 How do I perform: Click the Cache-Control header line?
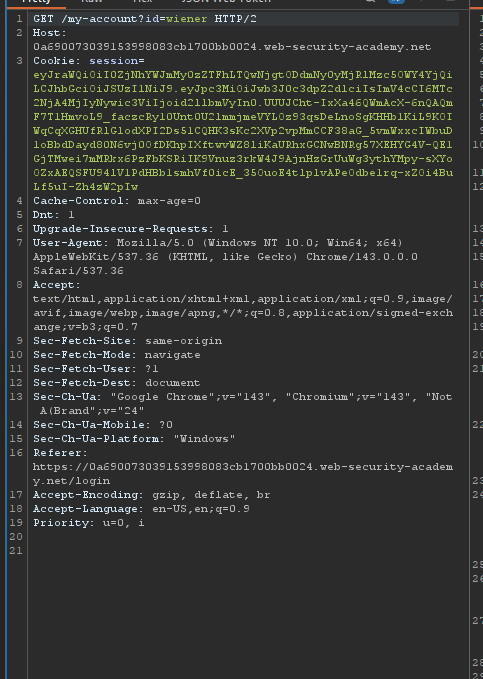[117, 201]
